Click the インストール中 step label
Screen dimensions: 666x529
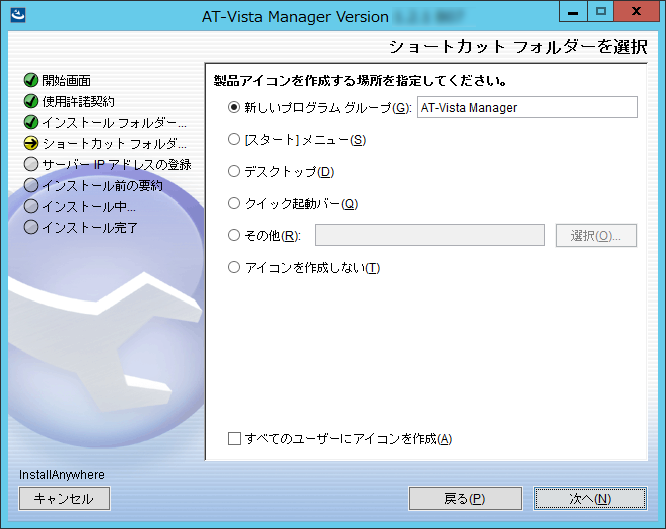tap(89, 207)
